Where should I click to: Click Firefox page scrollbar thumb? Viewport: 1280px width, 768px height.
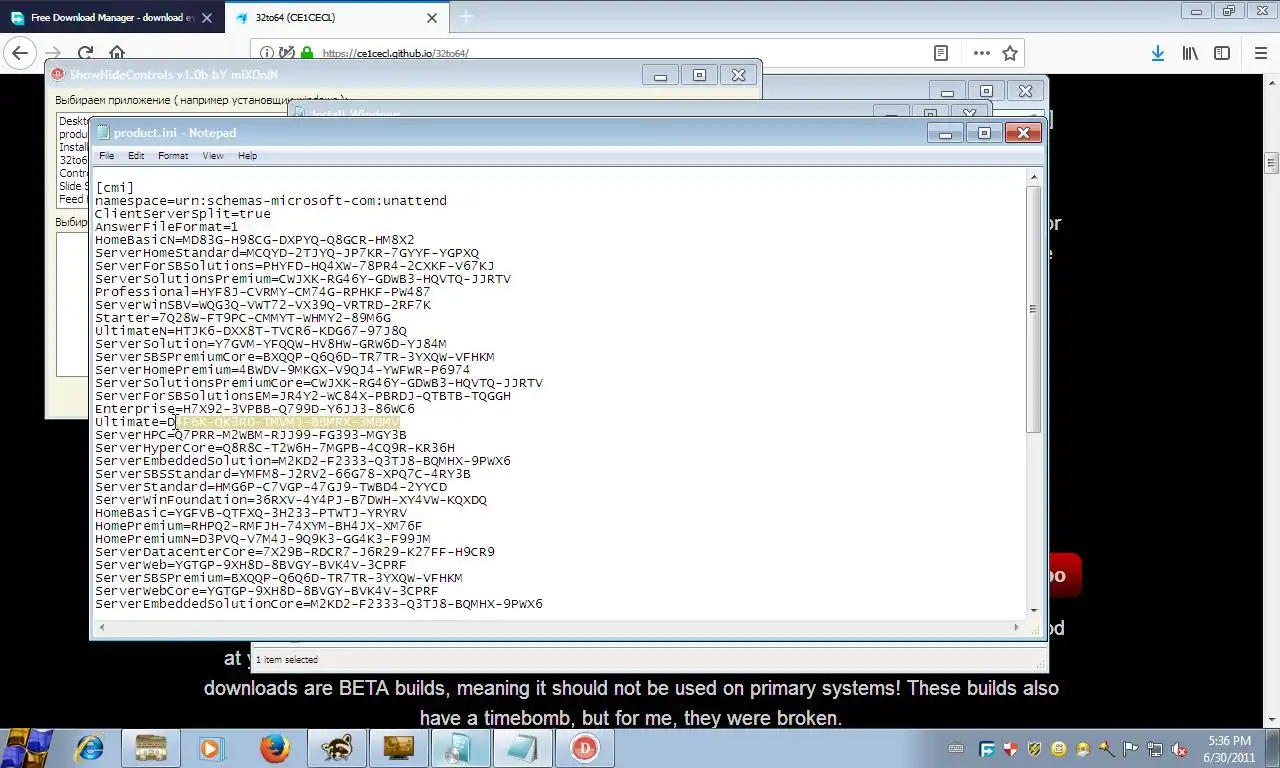[x=1271, y=163]
